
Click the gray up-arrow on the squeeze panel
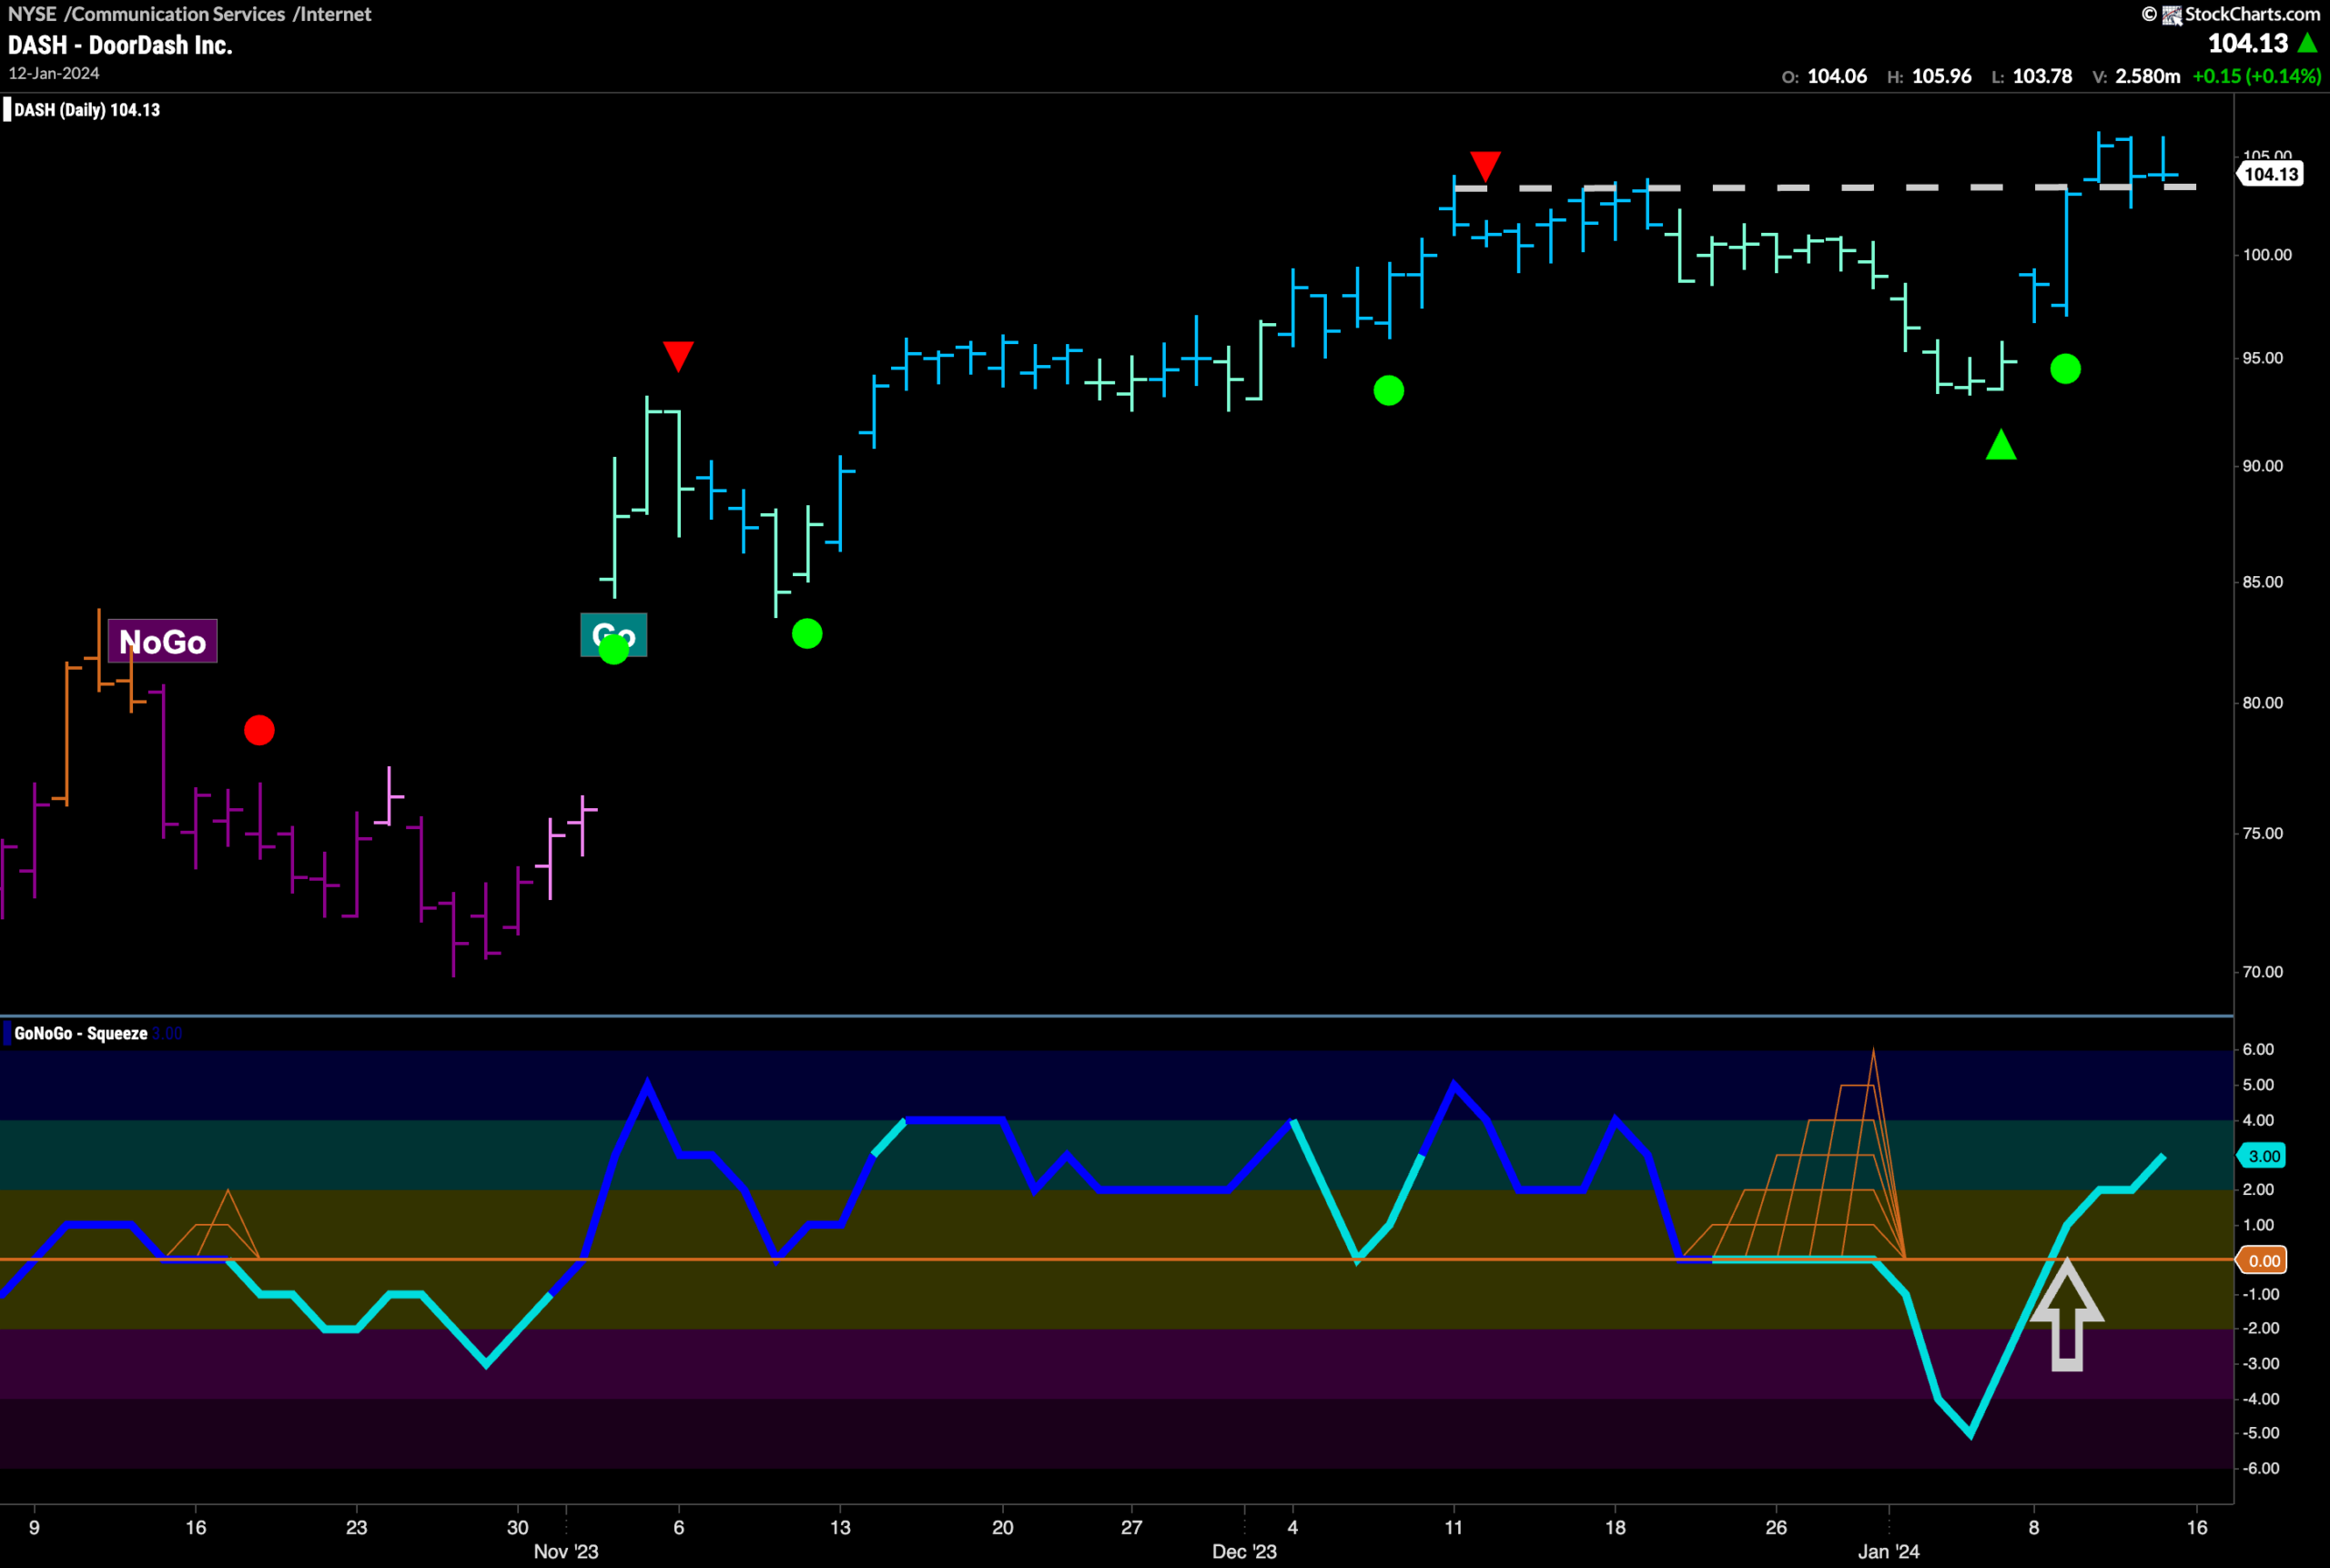pos(2067,1314)
